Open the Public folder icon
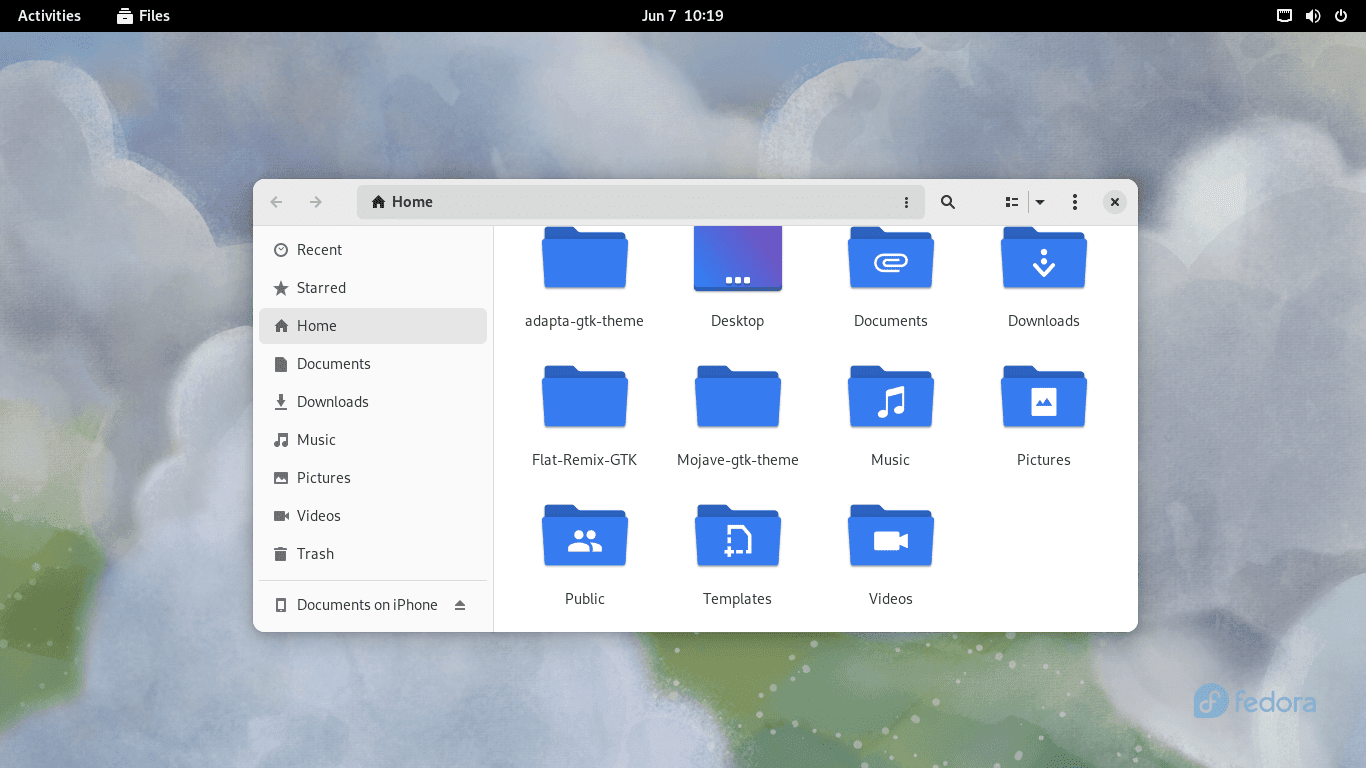1366x768 pixels. [x=585, y=536]
